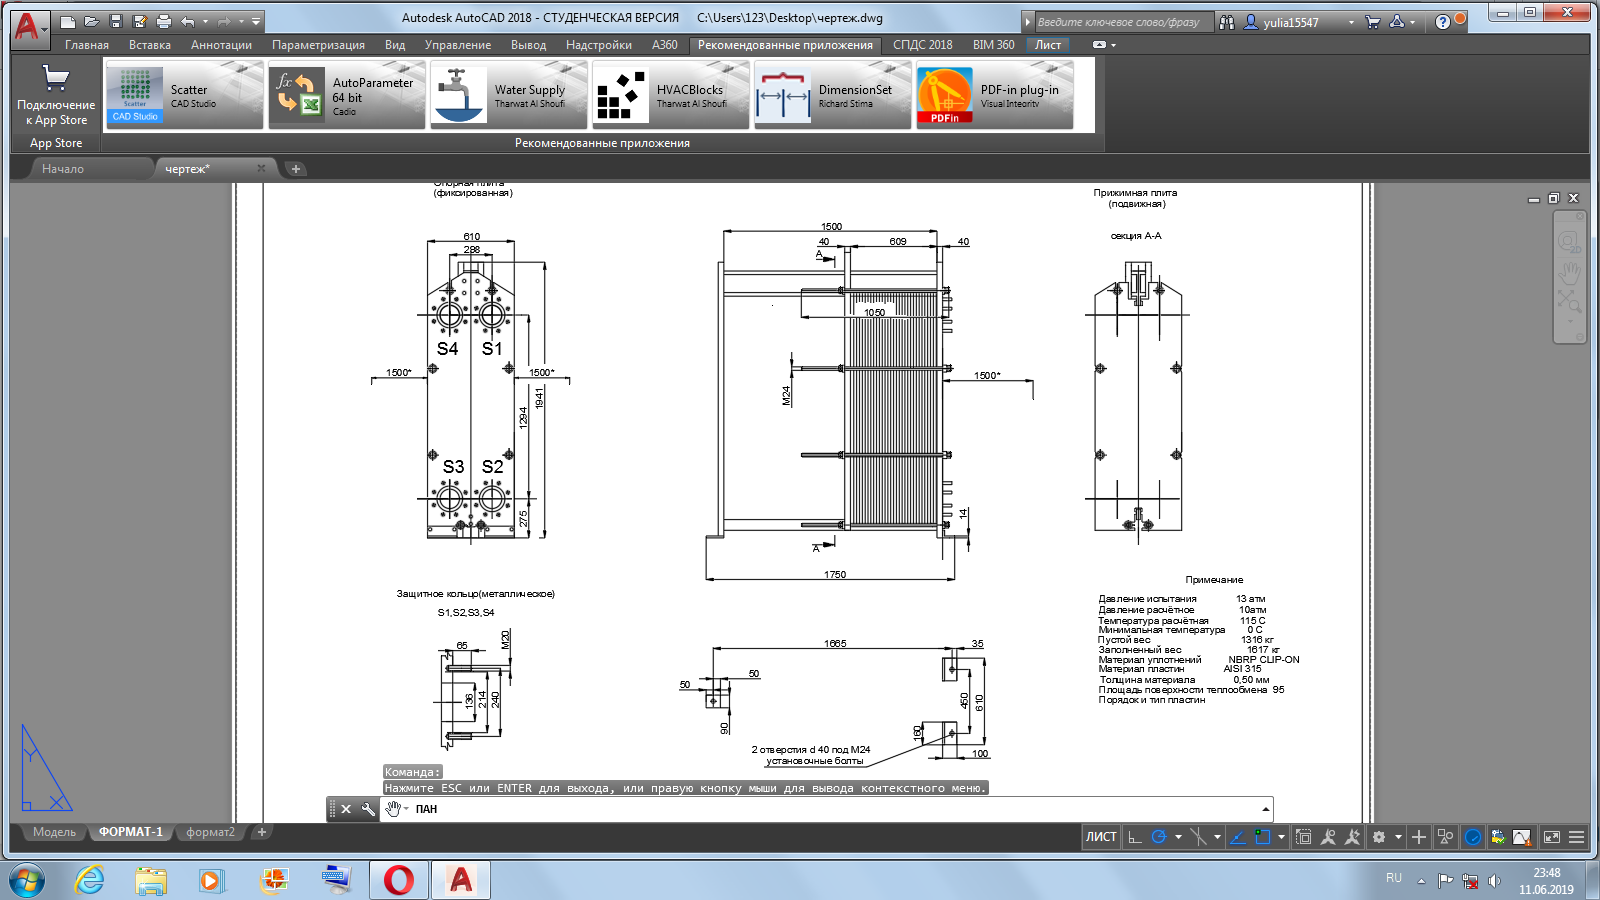Click the command line wrench customize icon

point(367,809)
